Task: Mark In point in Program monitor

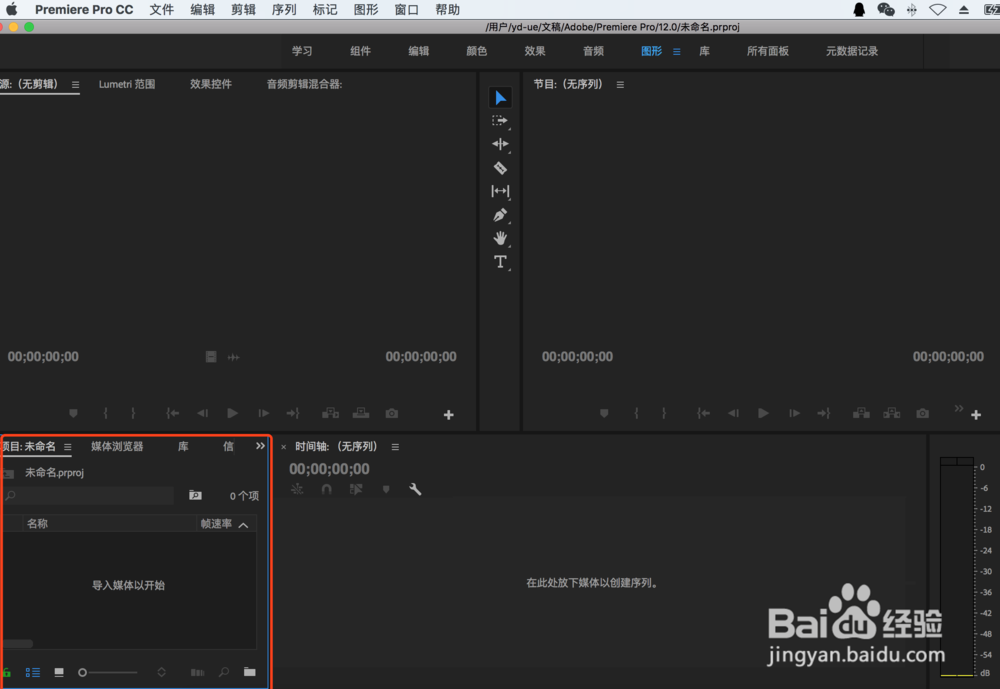Action: [636, 413]
